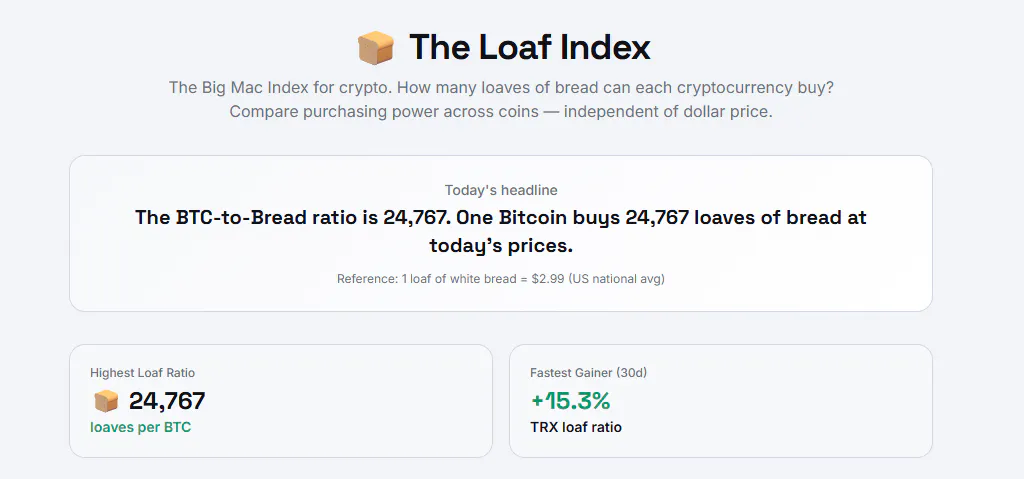
Task: Click the white bread $2.99 reference note
Action: (x=501, y=279)
